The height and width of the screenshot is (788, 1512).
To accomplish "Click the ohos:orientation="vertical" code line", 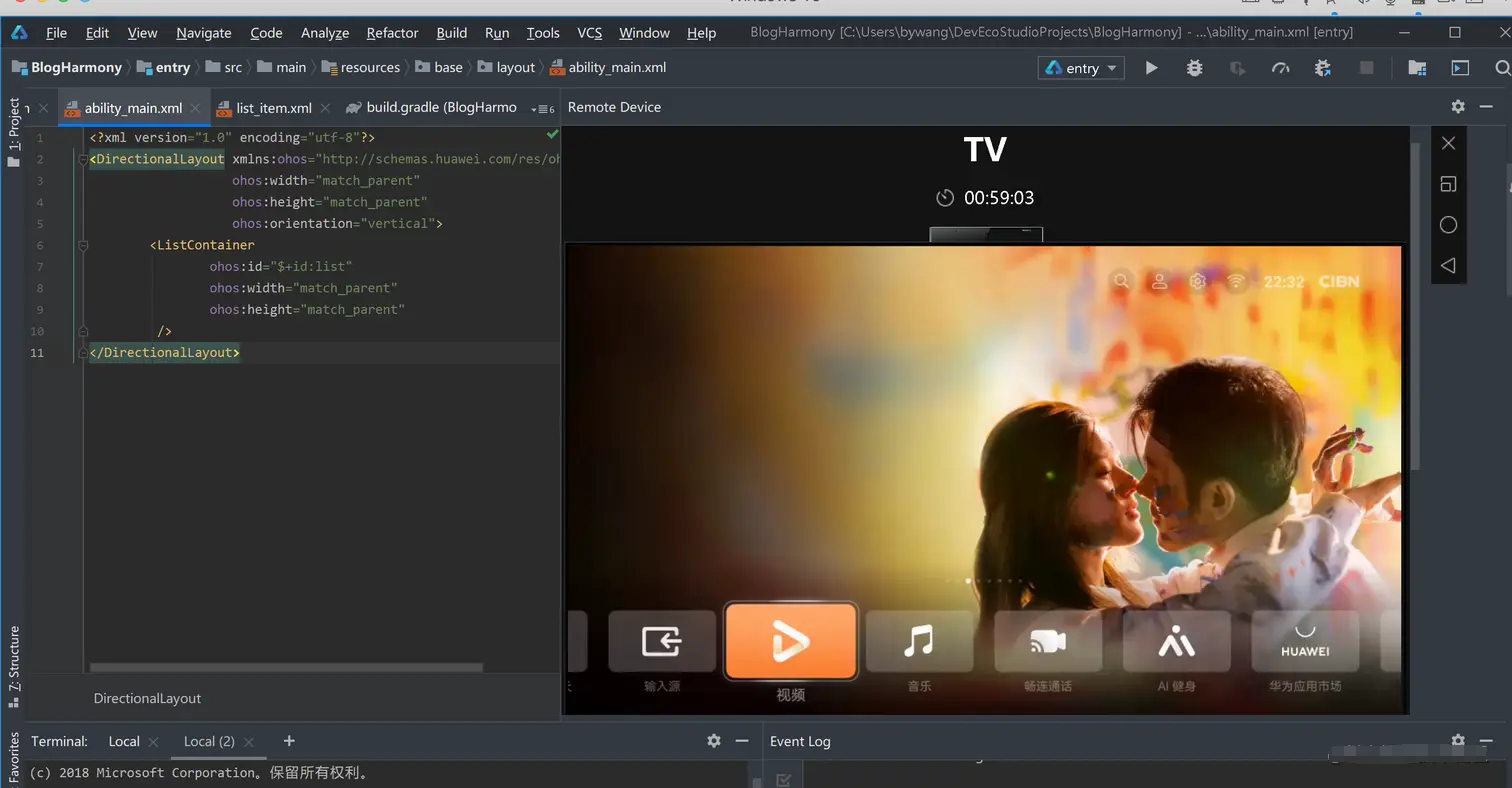I will coord(337,224).
